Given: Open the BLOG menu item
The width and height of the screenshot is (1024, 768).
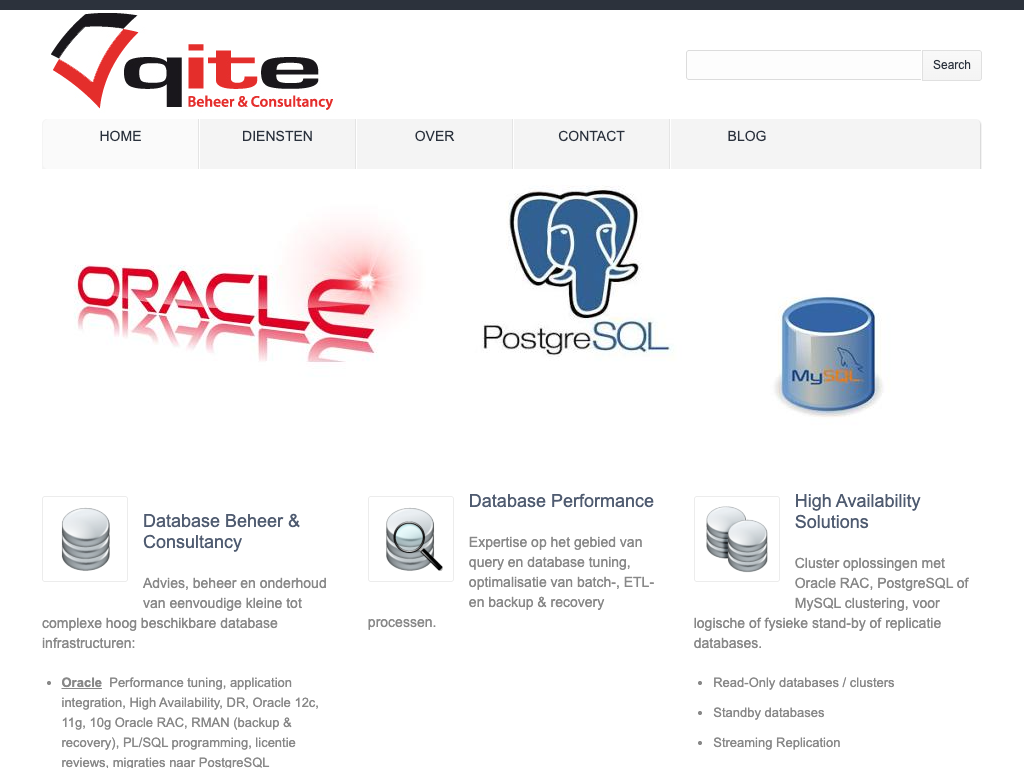Looking at the screenshot, I should coord(747,137).
